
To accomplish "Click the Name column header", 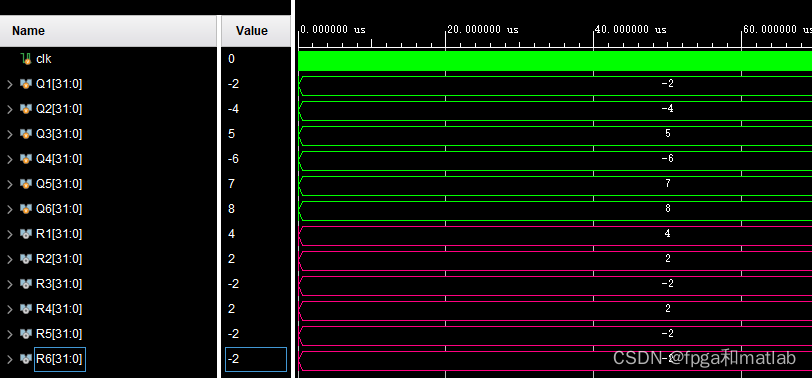I will [108, 31].
